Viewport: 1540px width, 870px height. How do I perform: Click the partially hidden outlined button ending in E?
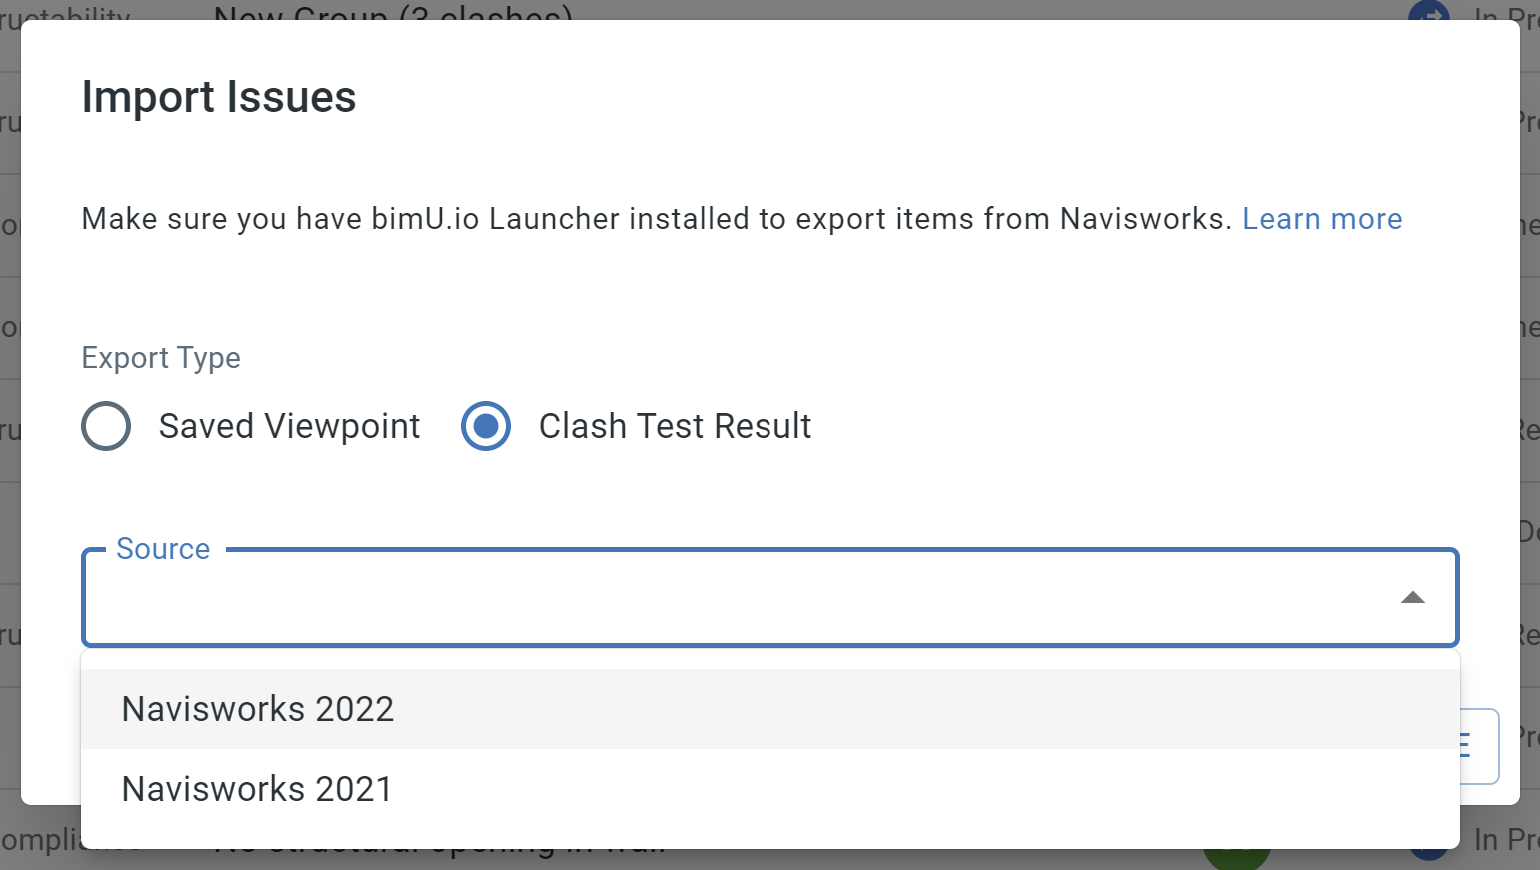tap(1480, 746)
